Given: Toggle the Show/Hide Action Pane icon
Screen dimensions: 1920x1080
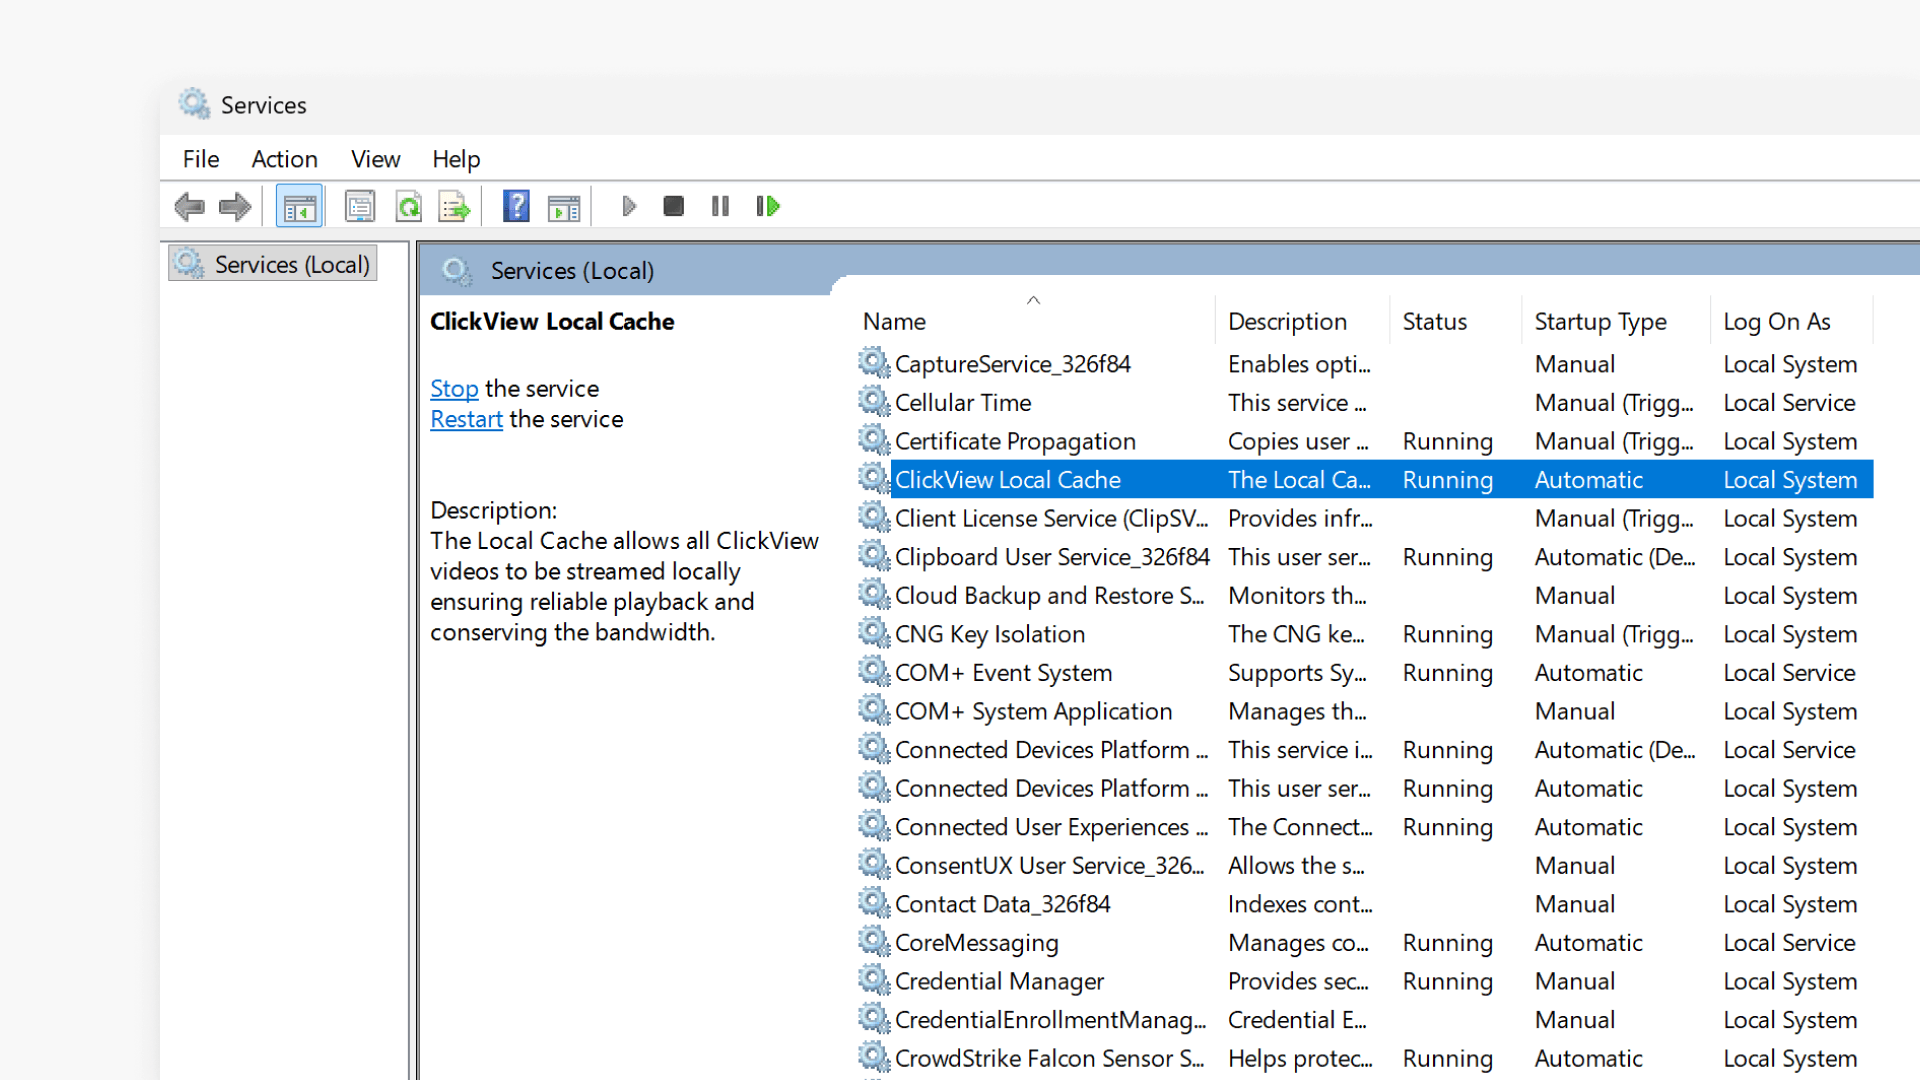Looking at the screenshot, I should pyautogui.click(x=564, y=207).
